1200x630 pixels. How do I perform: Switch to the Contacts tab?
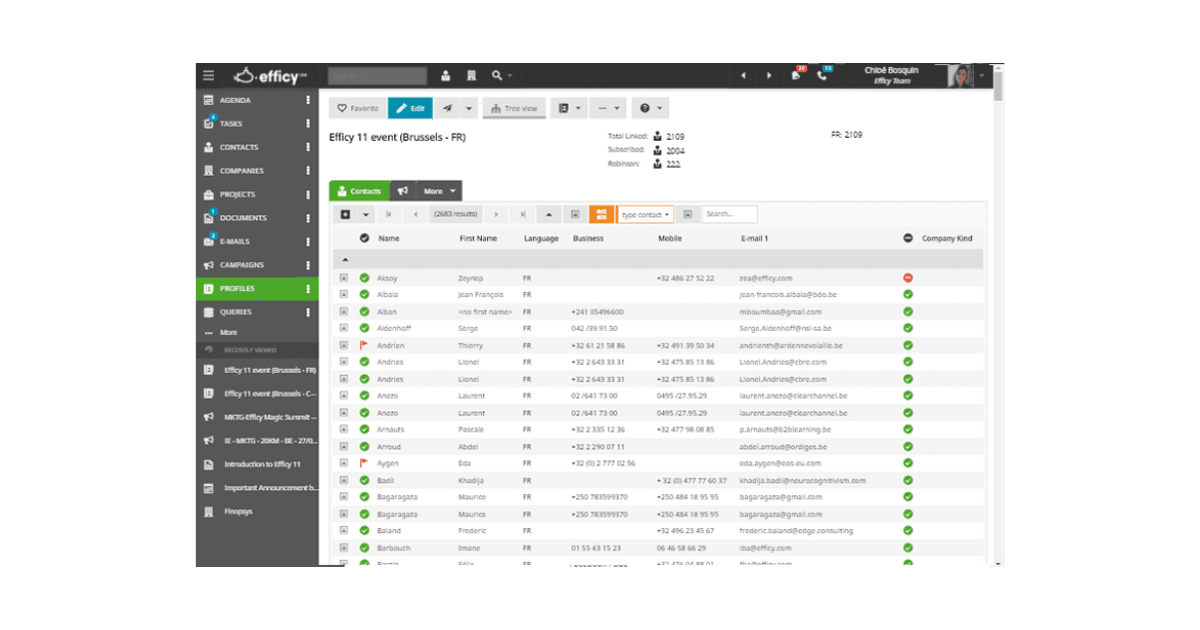[360, 191]
